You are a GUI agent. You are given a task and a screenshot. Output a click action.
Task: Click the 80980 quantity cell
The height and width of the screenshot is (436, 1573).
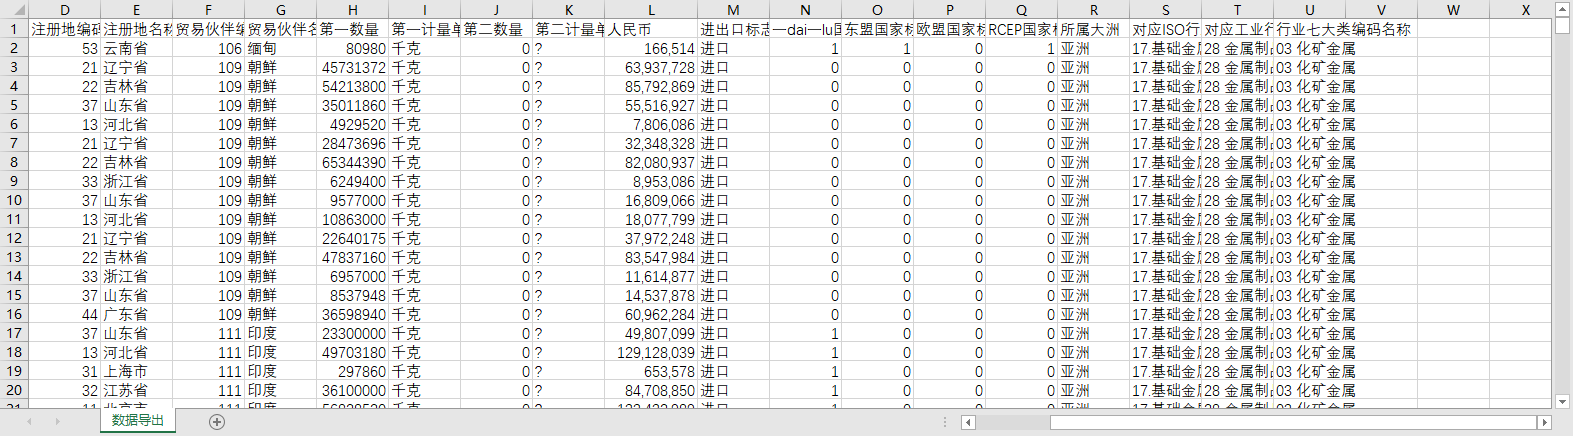353,48
